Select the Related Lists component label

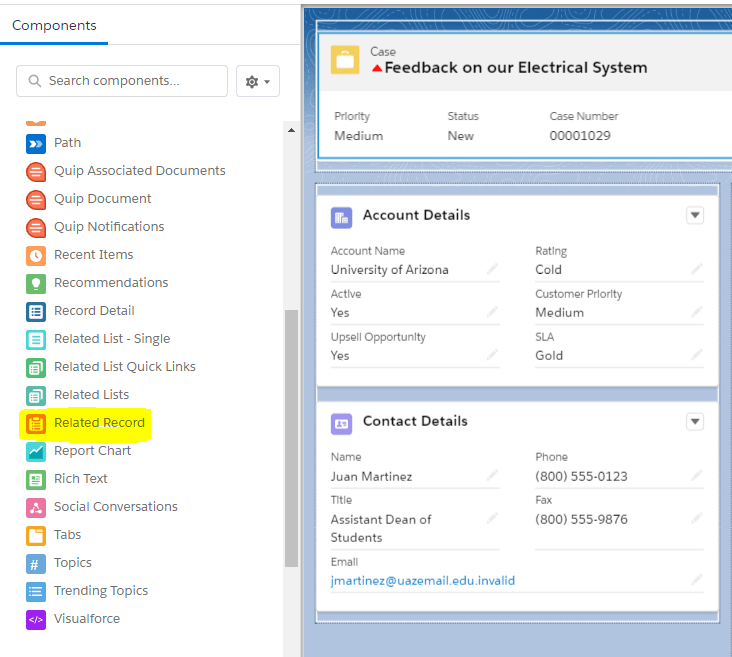tap(91, 395)
